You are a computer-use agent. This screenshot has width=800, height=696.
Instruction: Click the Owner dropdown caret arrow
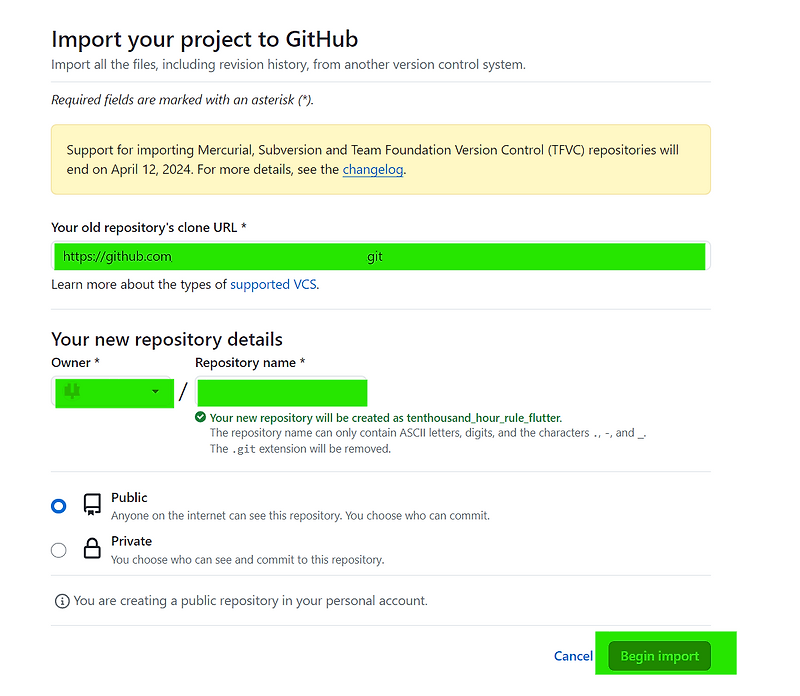click(x=156, y=392)
